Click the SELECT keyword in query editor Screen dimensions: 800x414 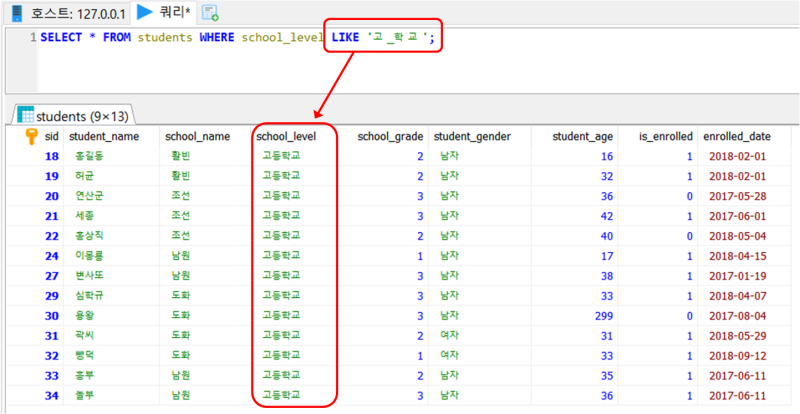61,38
